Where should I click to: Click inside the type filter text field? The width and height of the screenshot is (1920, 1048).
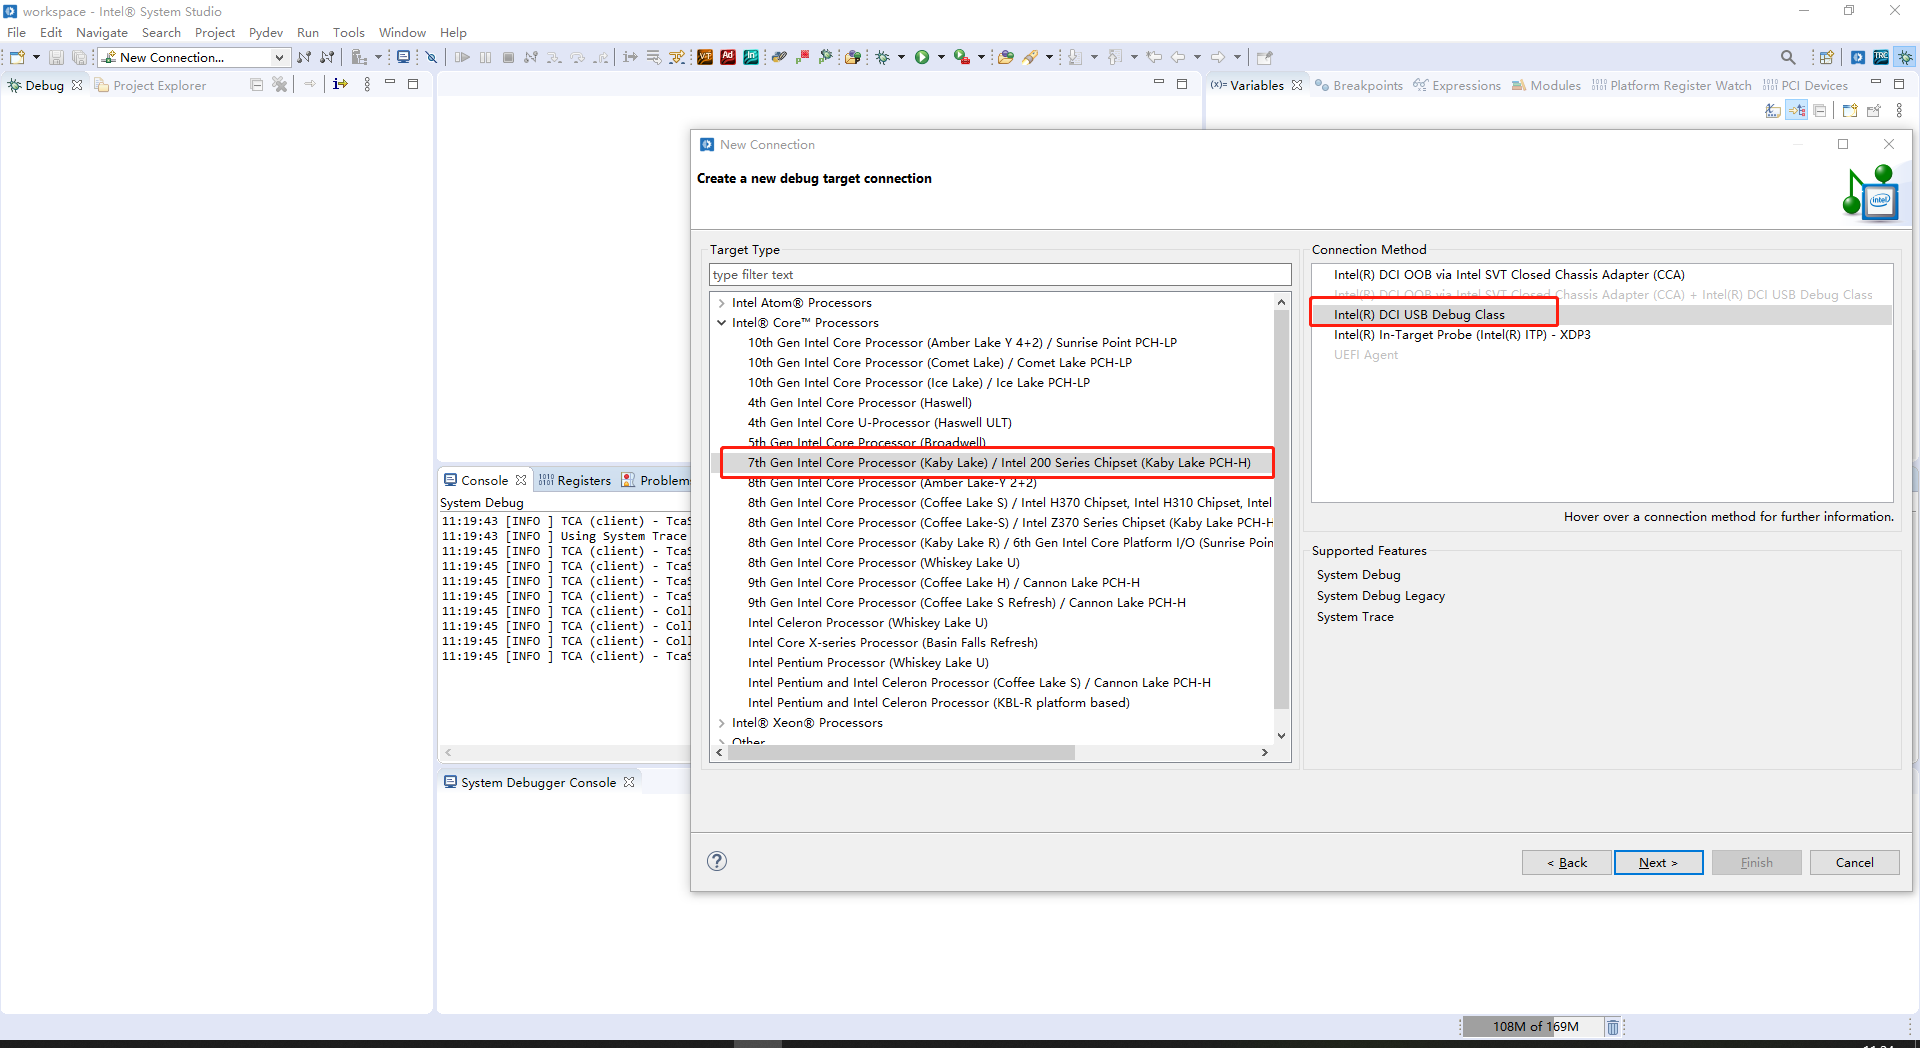[999, 274]
